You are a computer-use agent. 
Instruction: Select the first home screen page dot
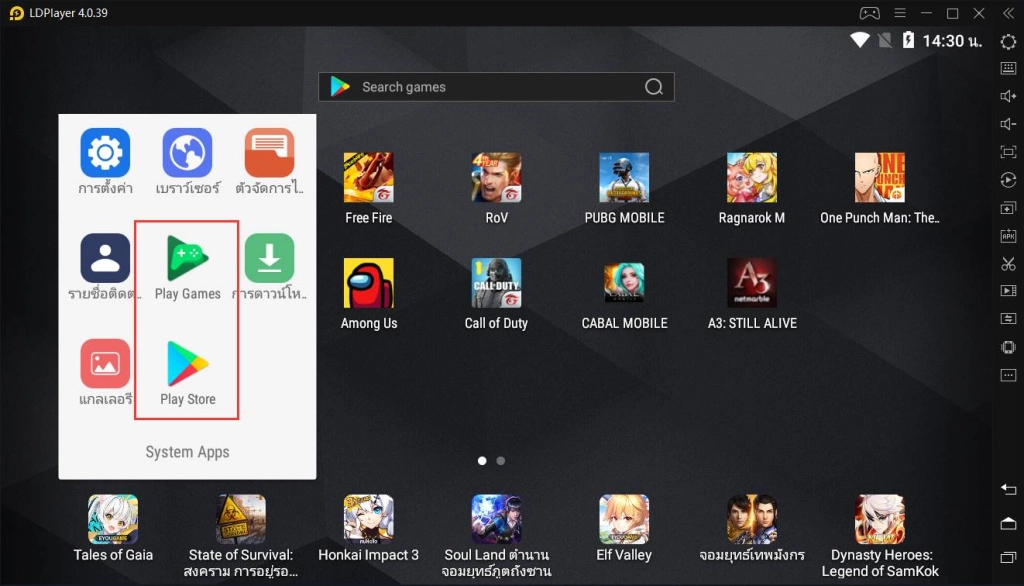(482, 461)
